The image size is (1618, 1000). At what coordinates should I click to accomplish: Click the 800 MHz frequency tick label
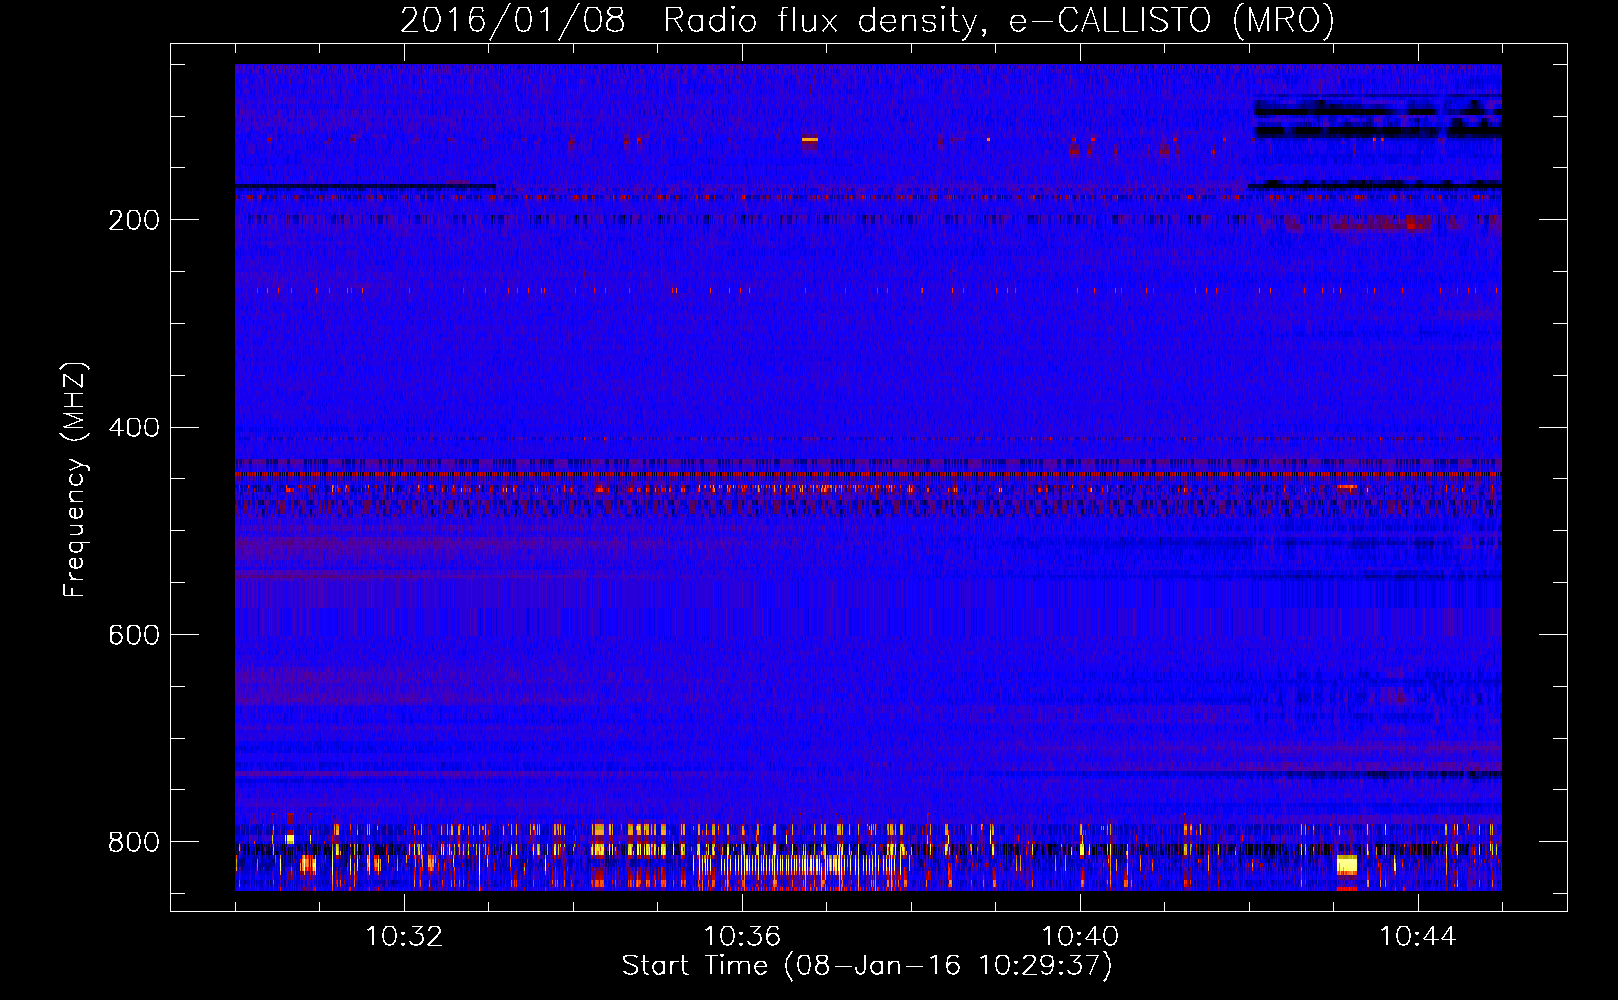pos(134,842)
